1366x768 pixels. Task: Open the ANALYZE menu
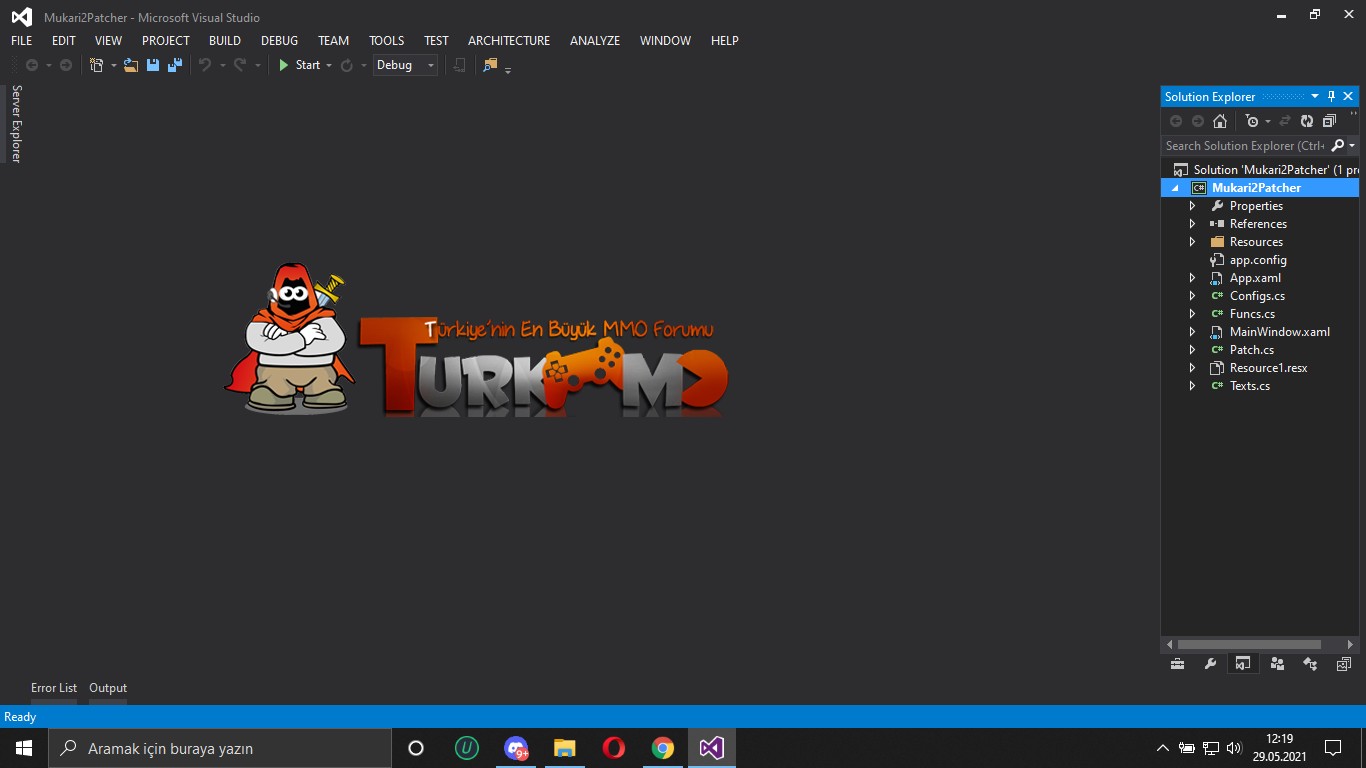[595, 41]
